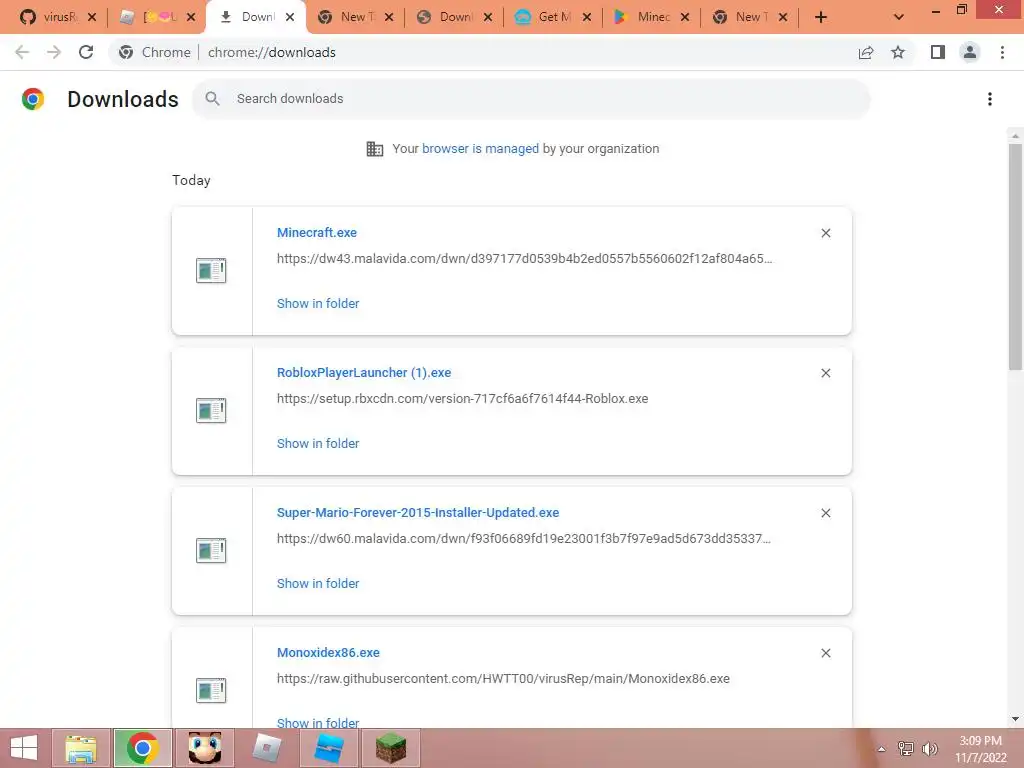Screen dimensions: 1024x768
Task: Click the malavida URL for Minecraft.exe
Action: tap(524, 259)
